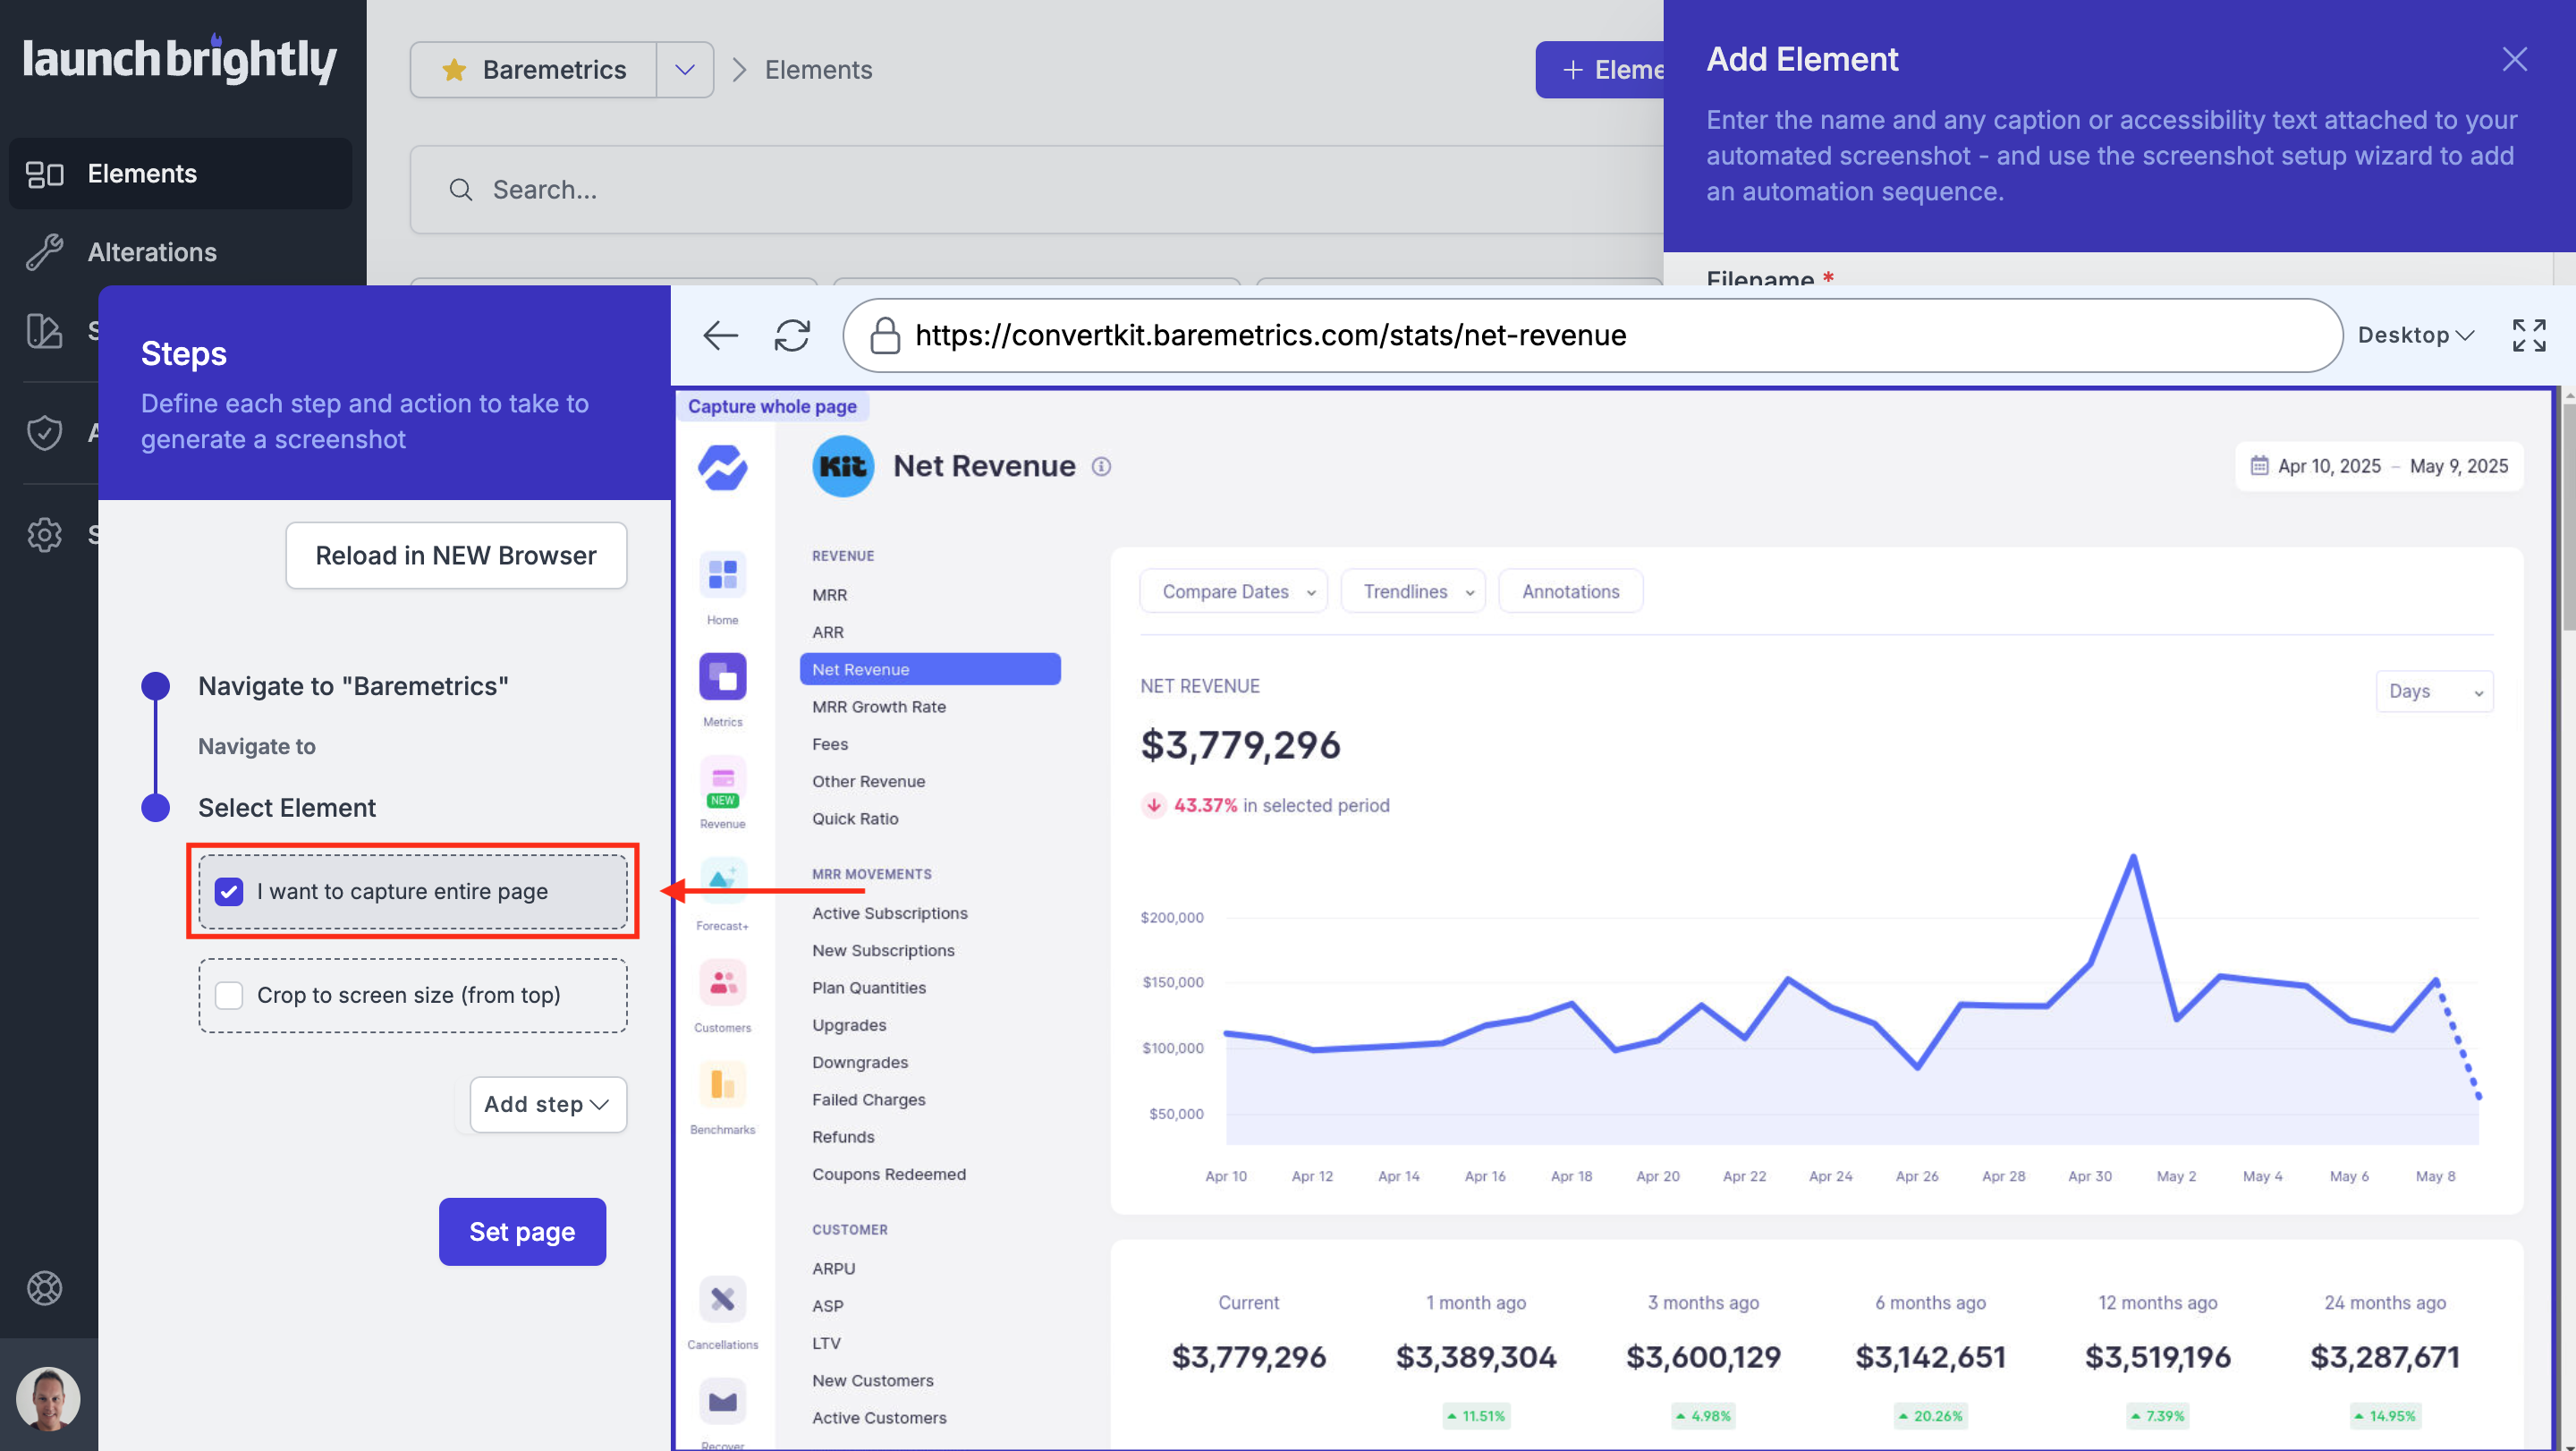
Task: Click the search magnifier icon
Action: [x=460, y=189]
